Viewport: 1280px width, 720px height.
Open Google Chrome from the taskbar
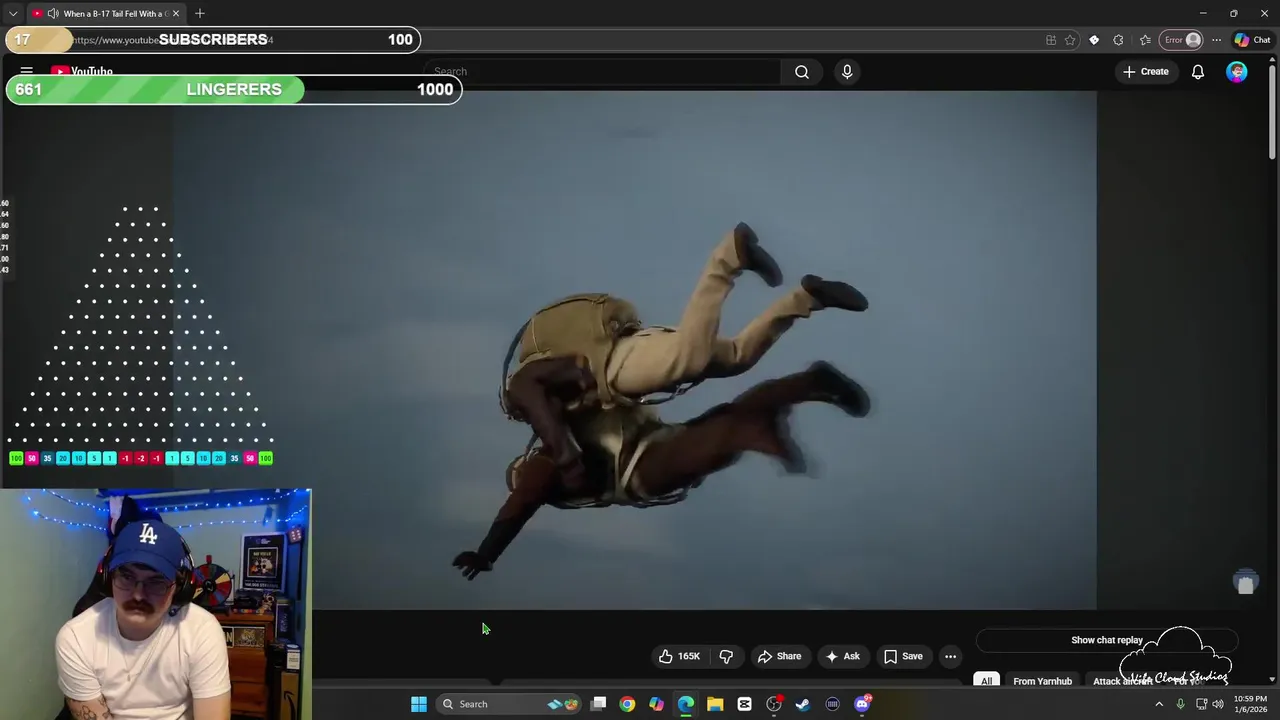pos(627,704)
